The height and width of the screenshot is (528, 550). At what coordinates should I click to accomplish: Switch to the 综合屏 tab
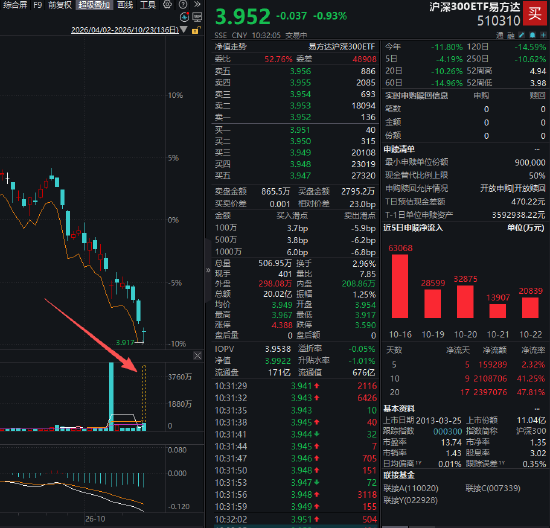pyautogui.click(x=15, y=5)
